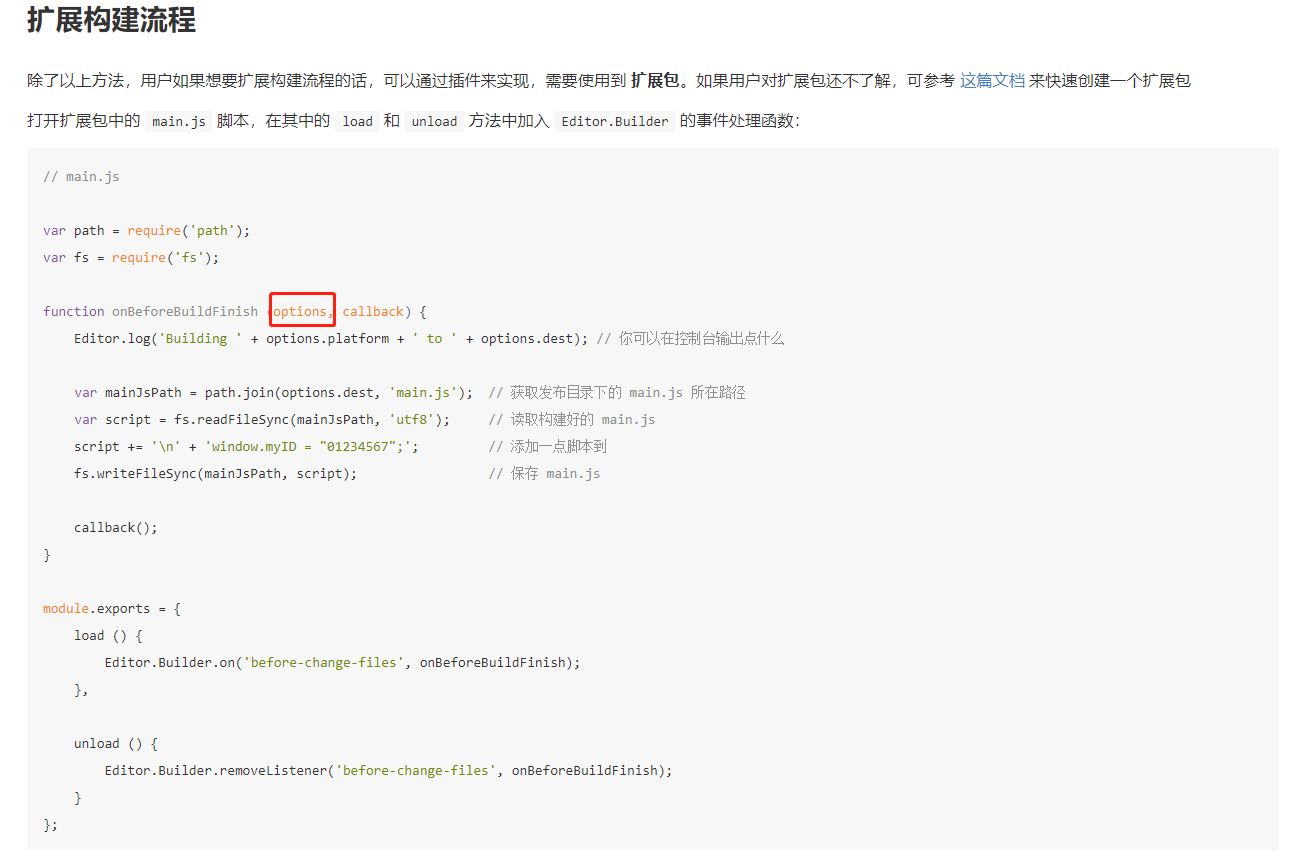This screenshot has width=1295, height=859.
Task: Click the "Editor.Builder.on" call line
Action: 342,663
